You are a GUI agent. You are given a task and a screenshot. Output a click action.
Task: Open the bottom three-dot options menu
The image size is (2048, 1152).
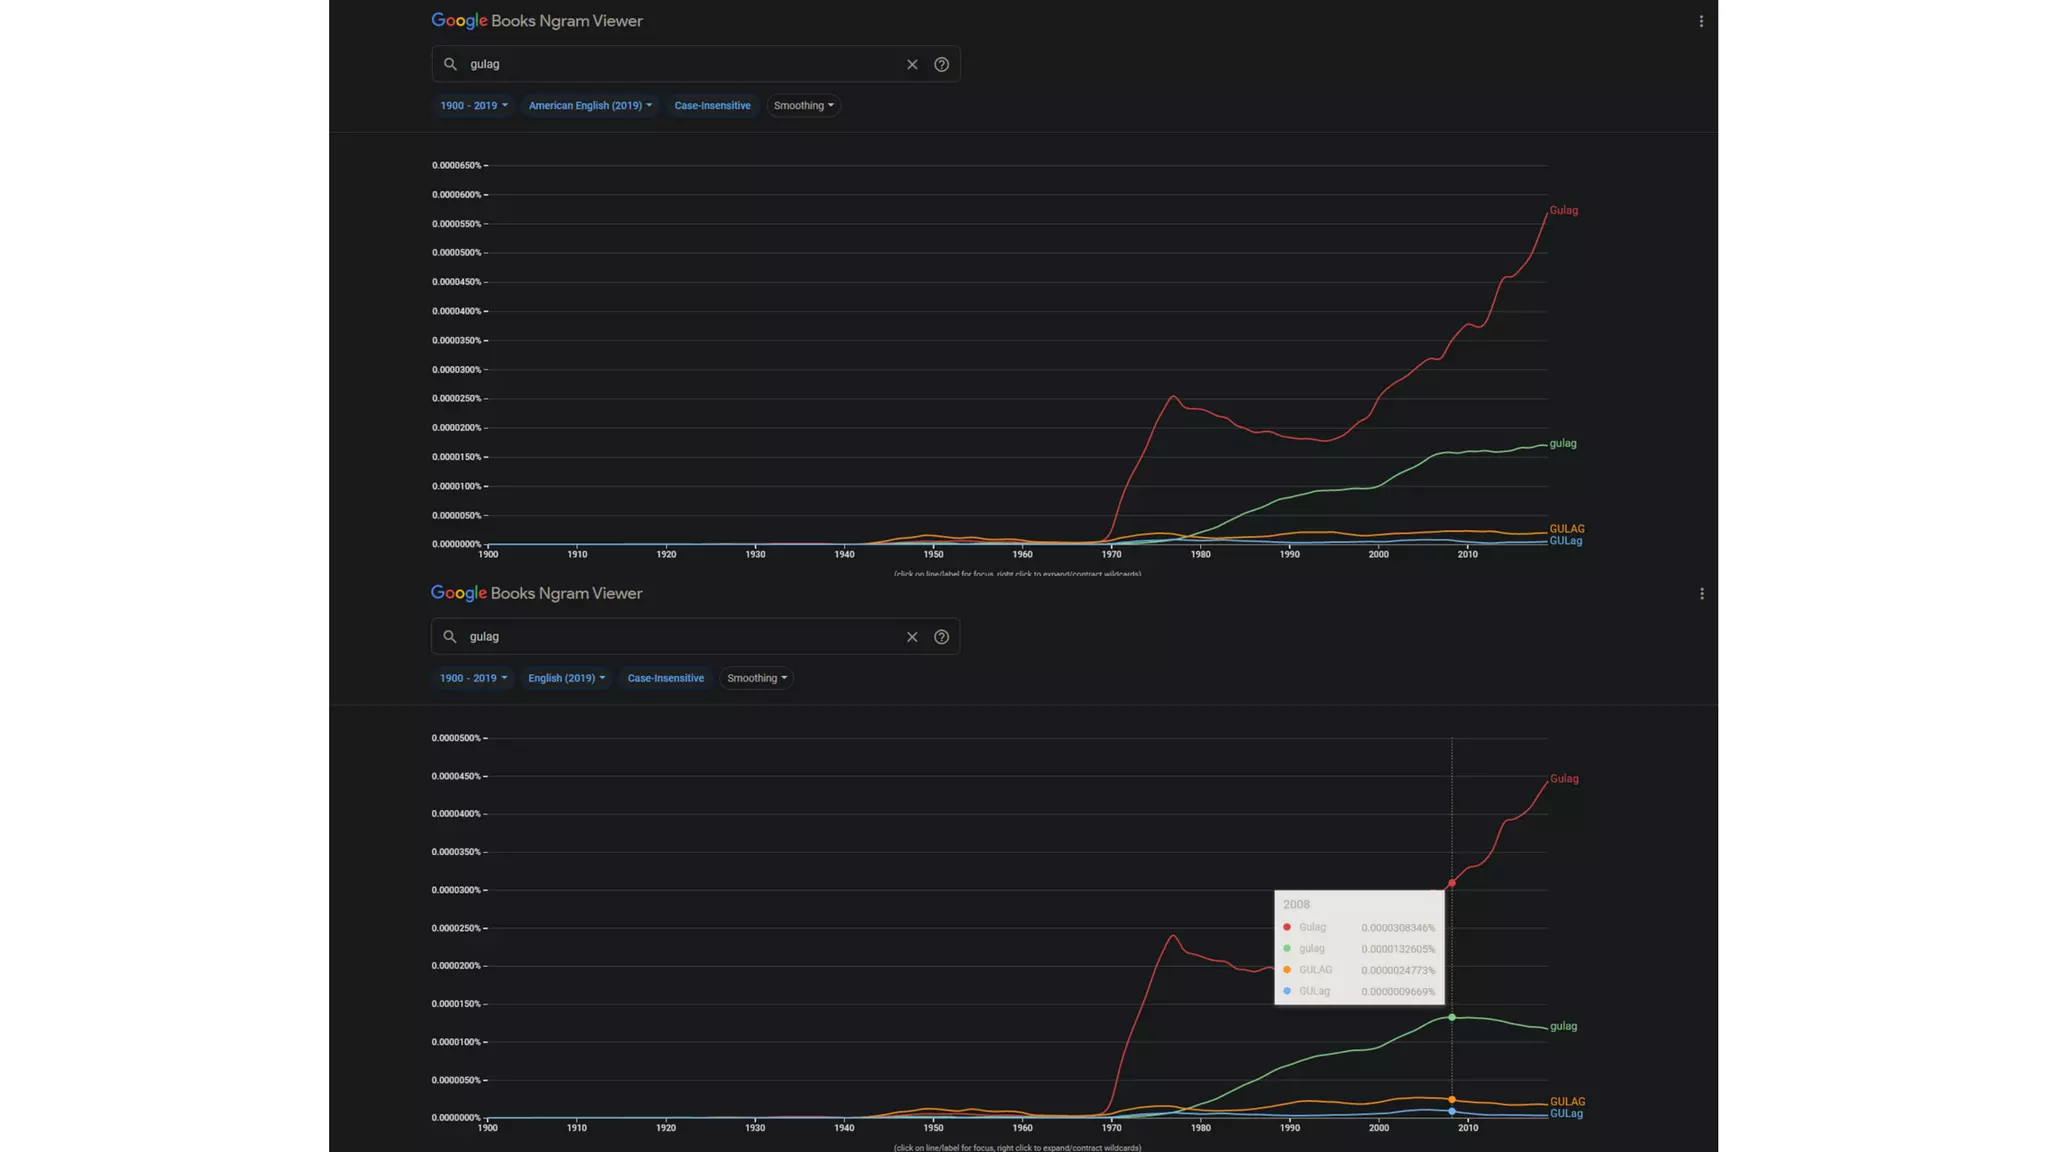click(1701, 594)
